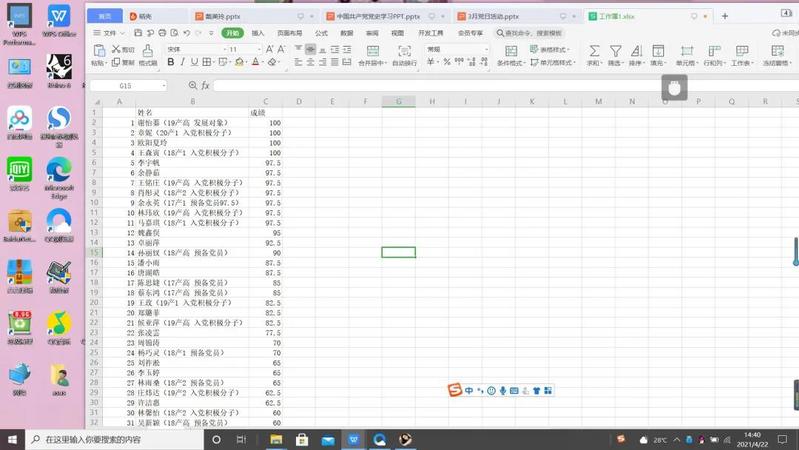The image size is (799, 450).
Task: Click the 会员专享 member tab
Action: [470, 33]
